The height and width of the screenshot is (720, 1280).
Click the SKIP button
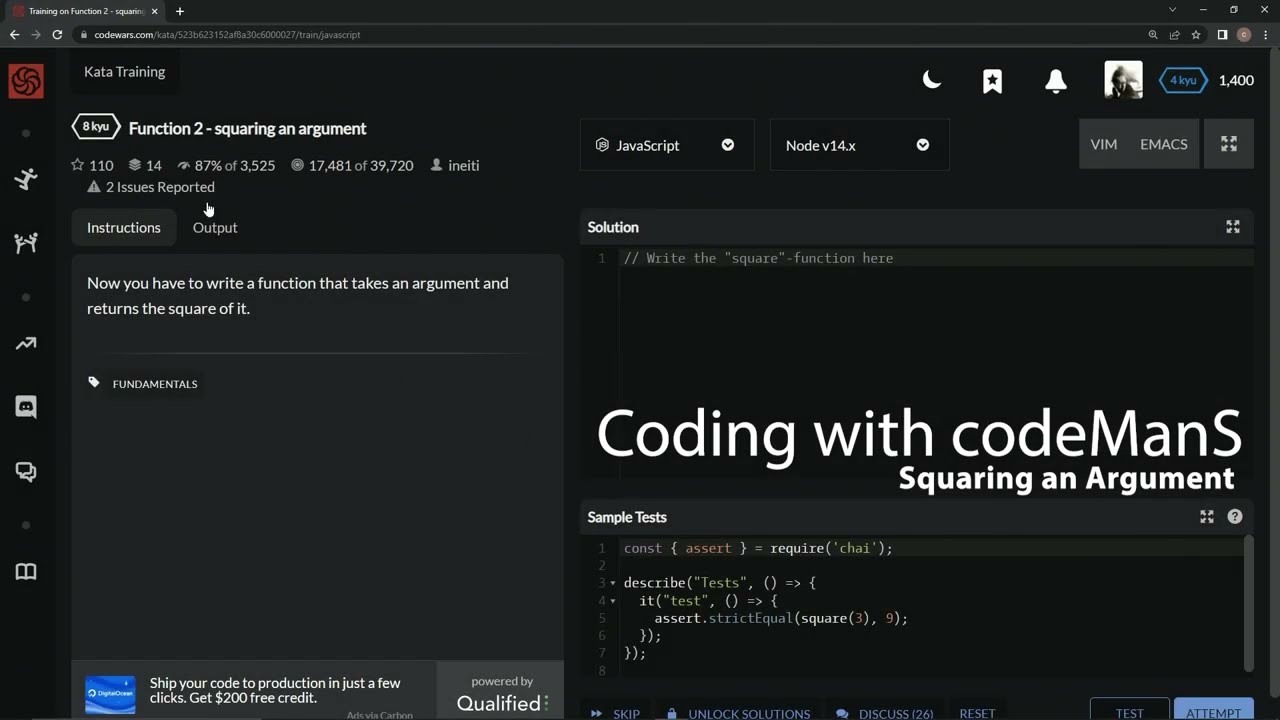(x=616, y=713)
